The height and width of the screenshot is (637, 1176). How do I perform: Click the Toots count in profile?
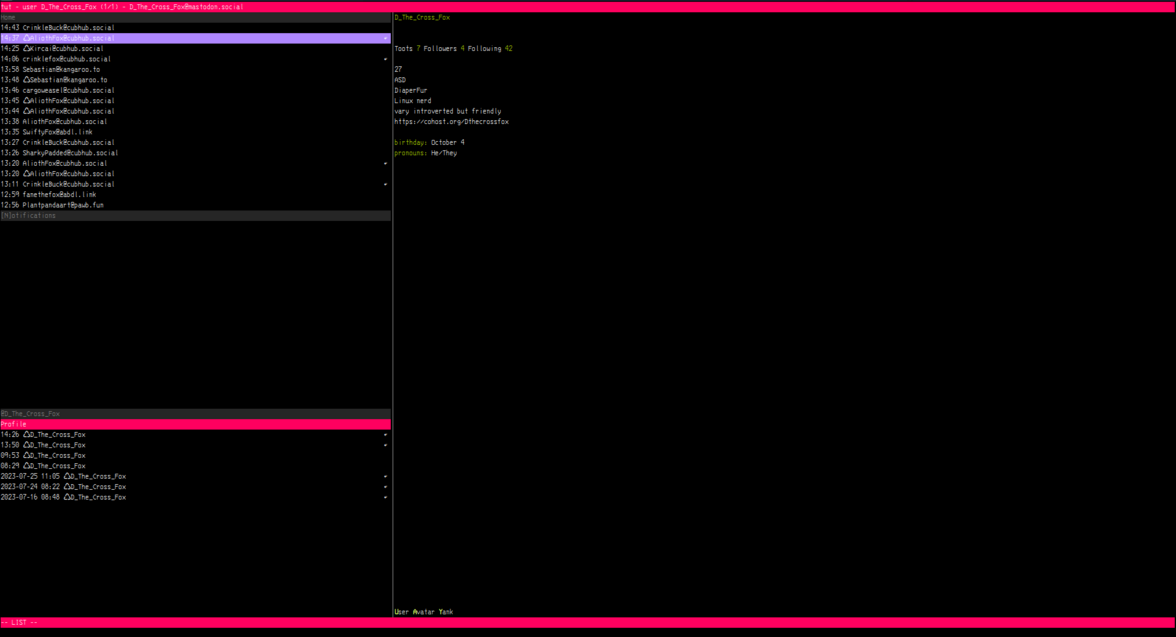(407, 49)
